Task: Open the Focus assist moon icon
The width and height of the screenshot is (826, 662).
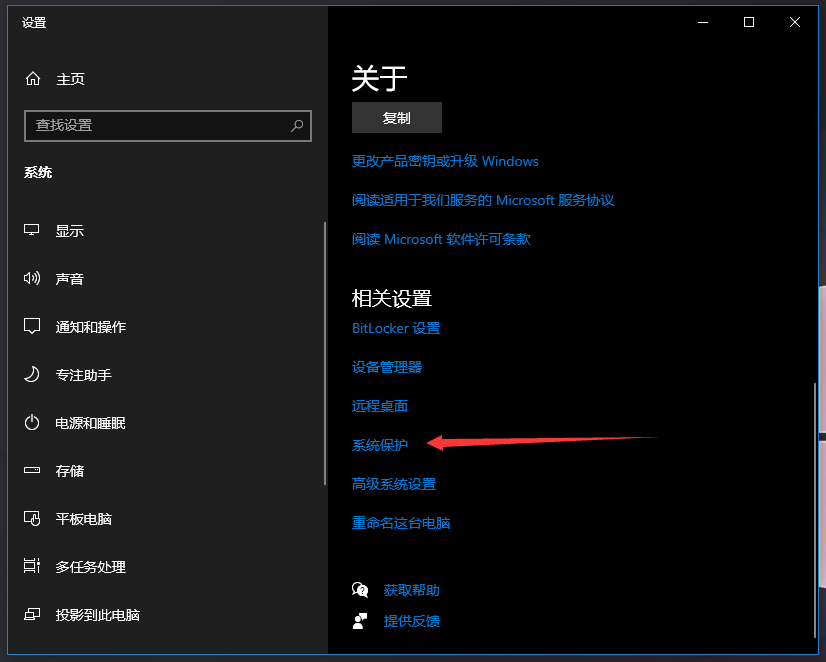Action: tap(32, 375)
